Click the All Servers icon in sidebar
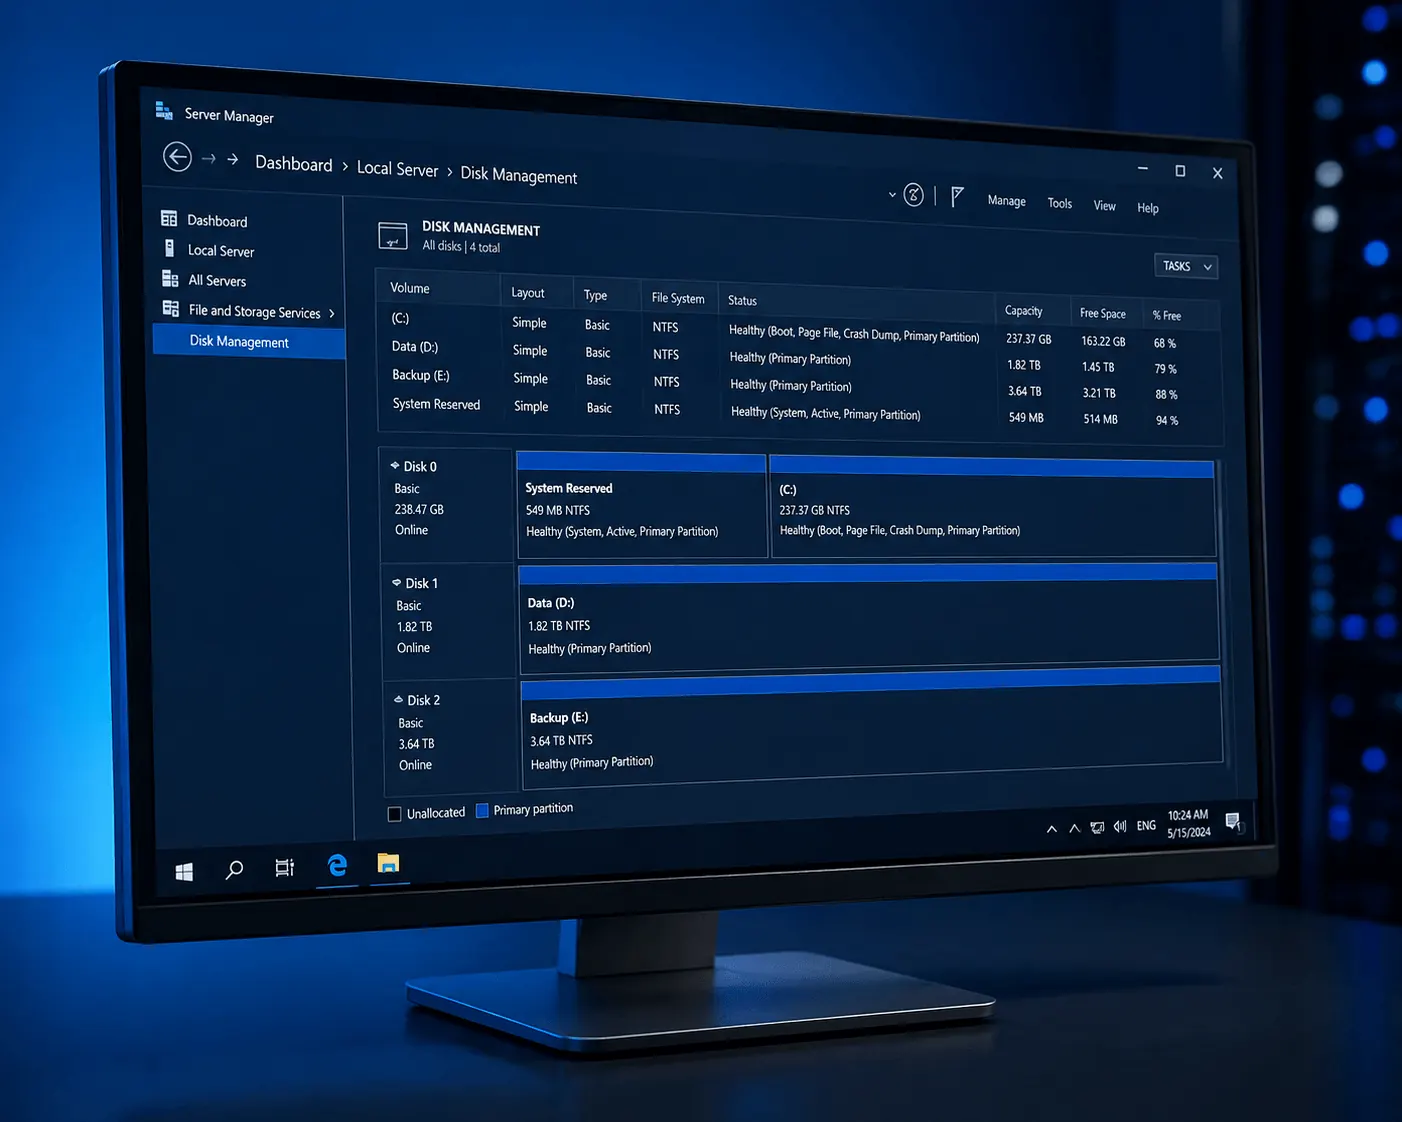The height and width of the screenshot is (1122, 1402). pos(170,278)
